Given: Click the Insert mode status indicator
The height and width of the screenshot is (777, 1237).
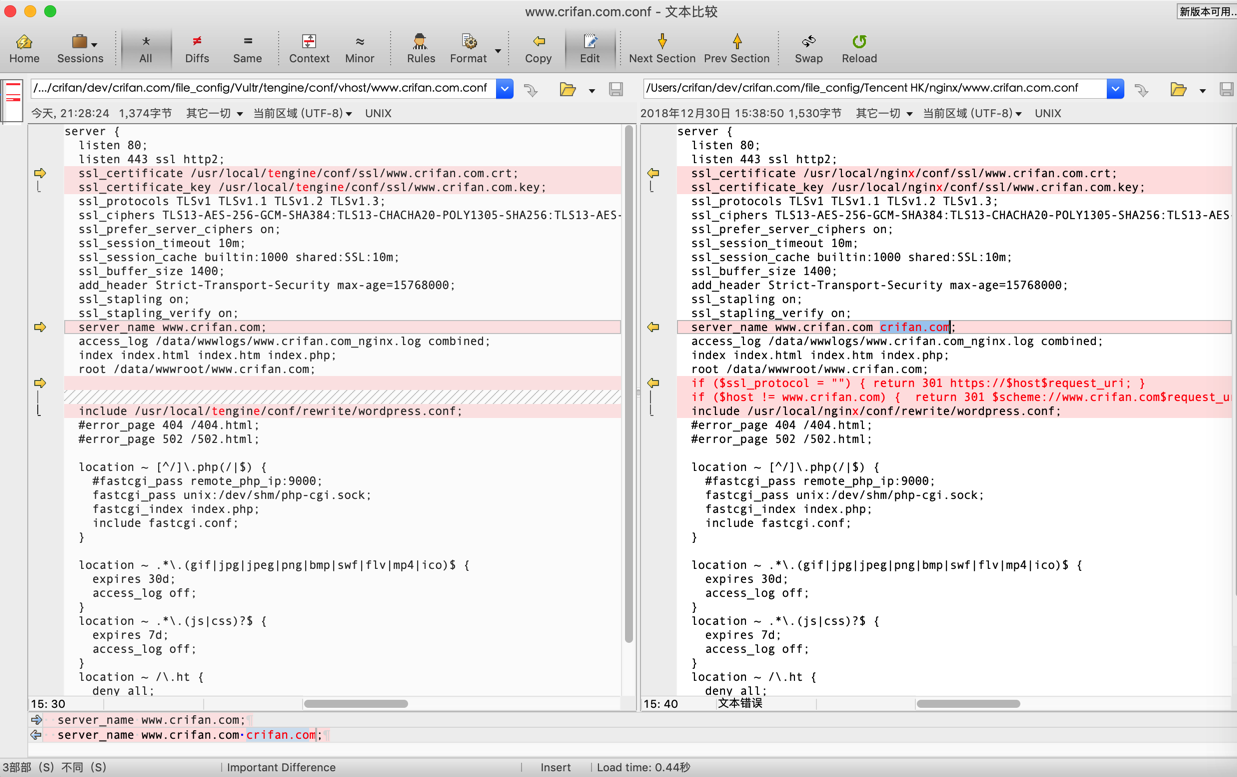Looking at the screenshot, I should pyautogui.click(x=555, y=768).
